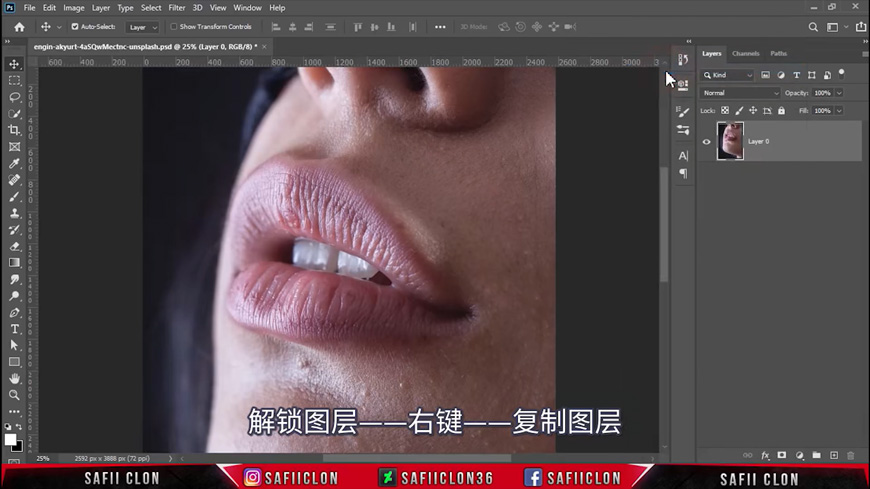Open the File menu
870x489 pixels.
click(29, 8)
